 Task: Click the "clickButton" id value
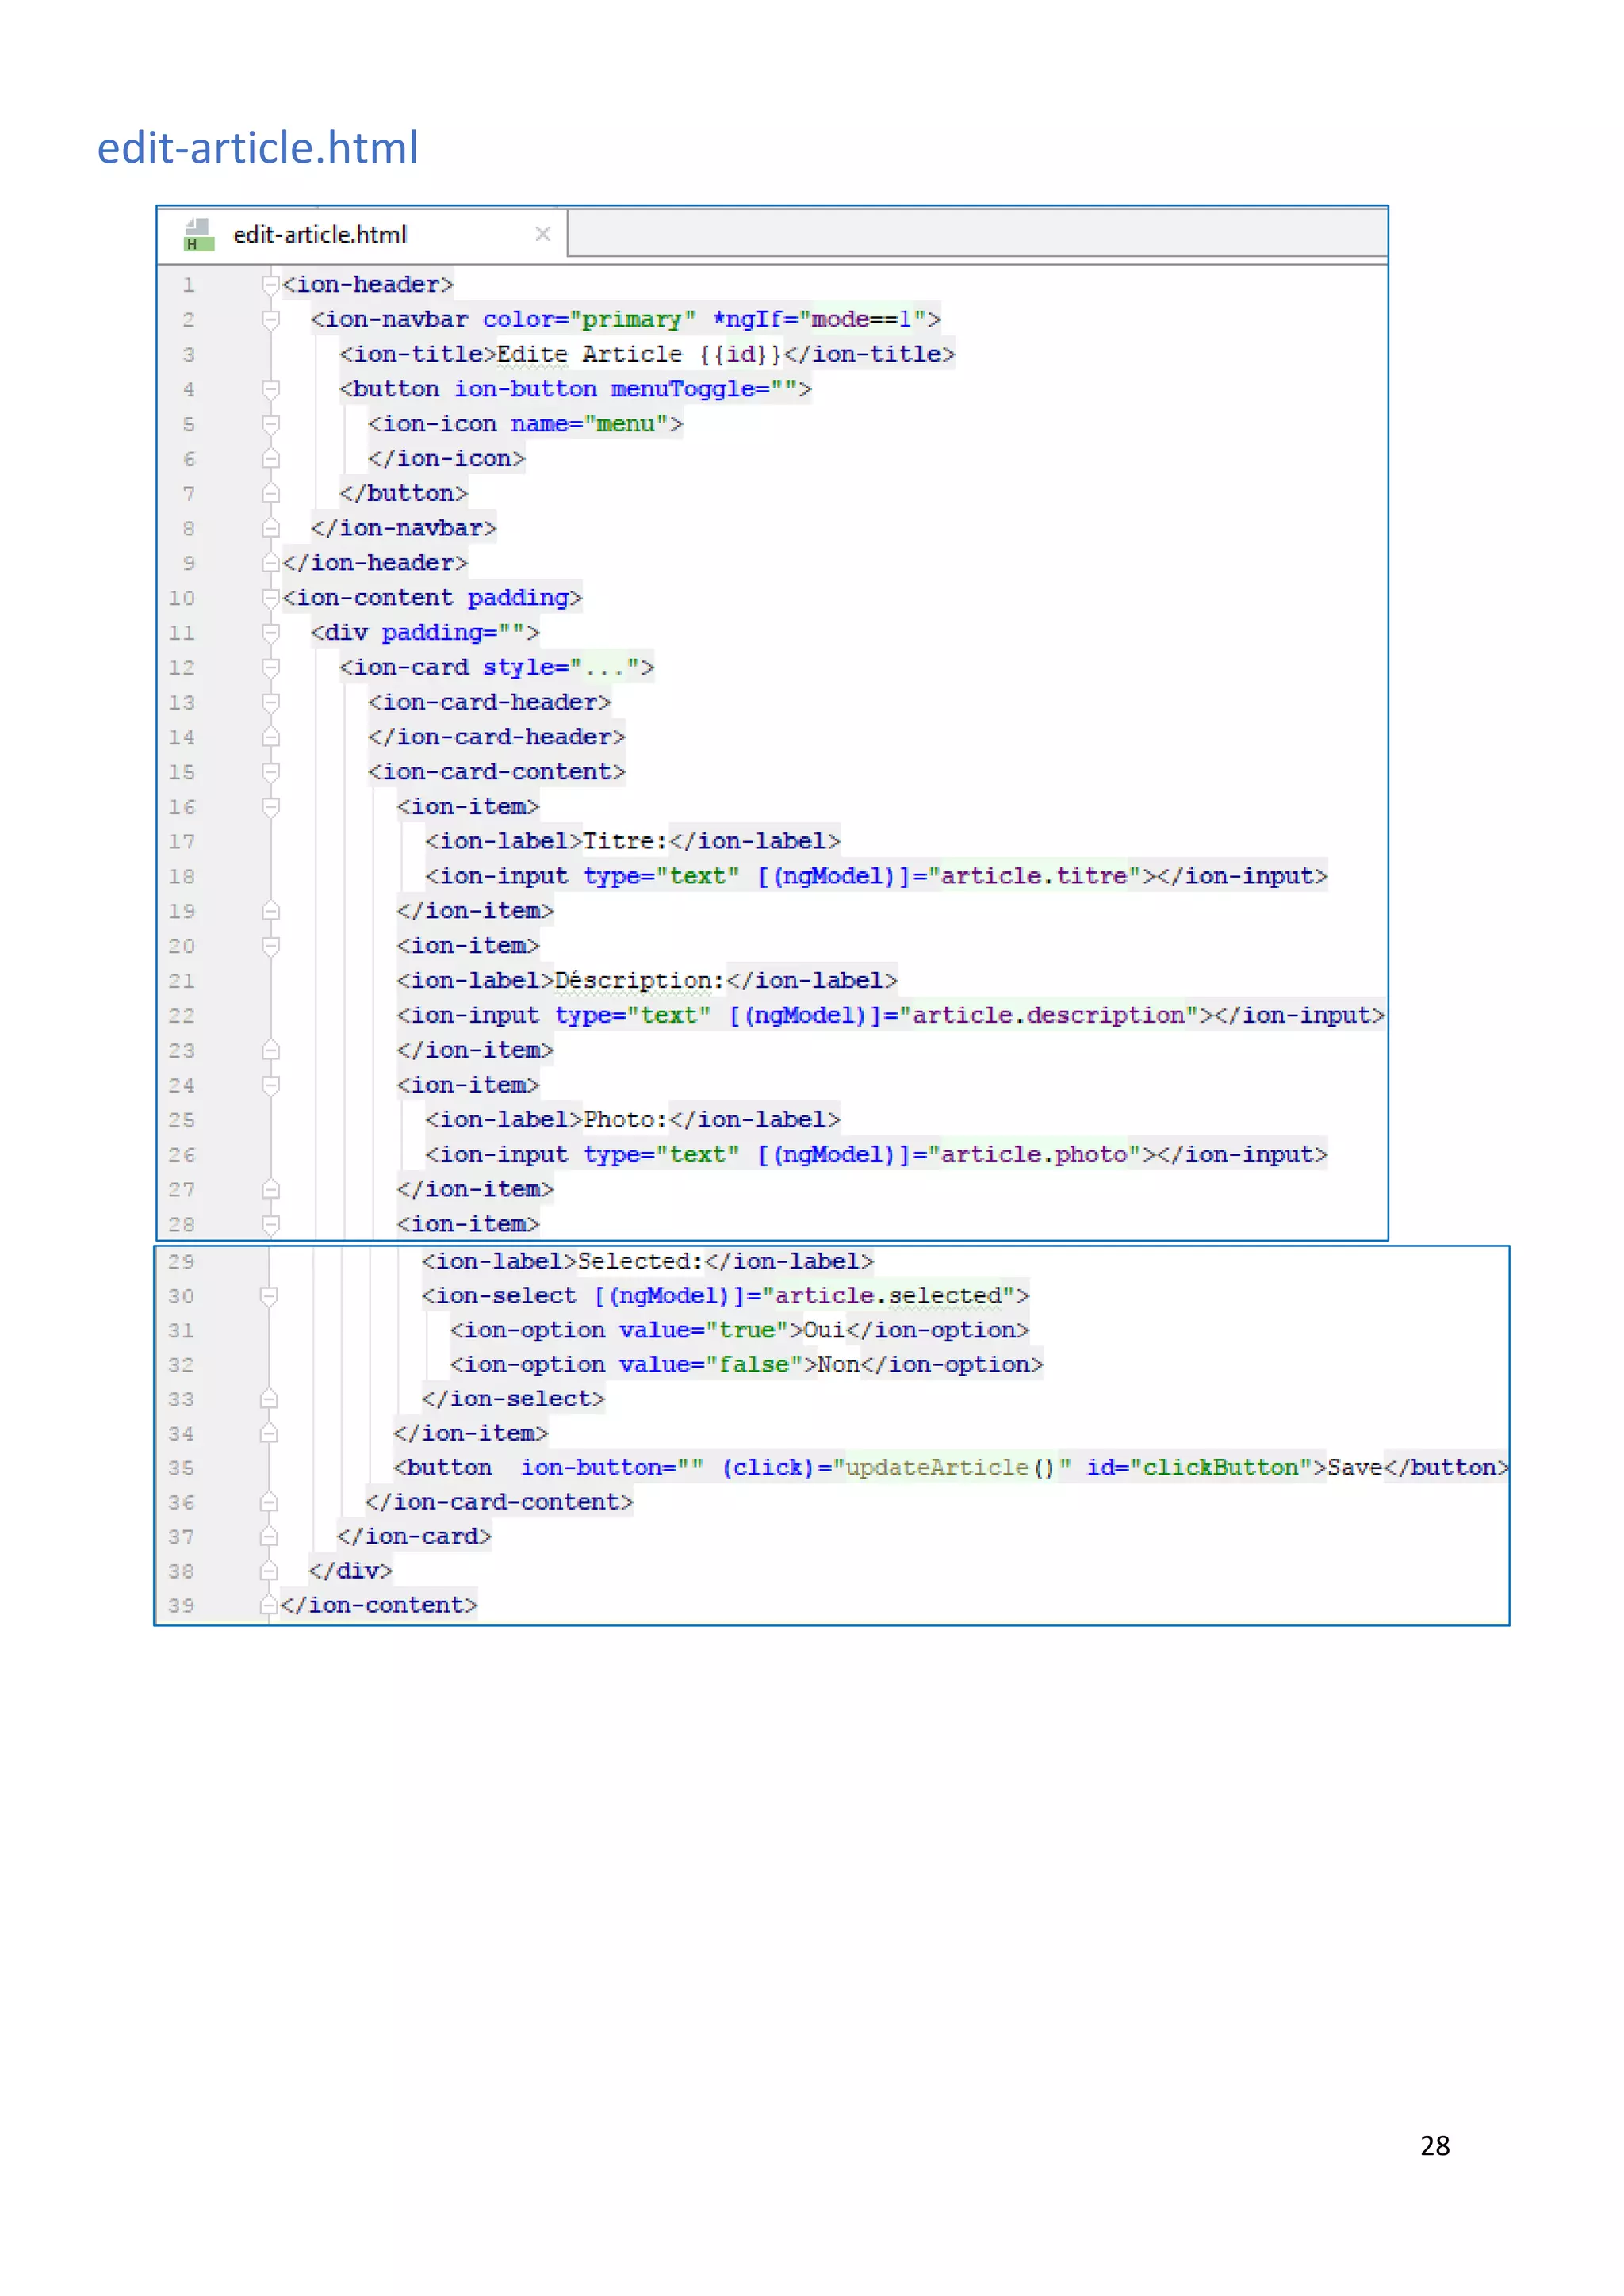1220,1467
